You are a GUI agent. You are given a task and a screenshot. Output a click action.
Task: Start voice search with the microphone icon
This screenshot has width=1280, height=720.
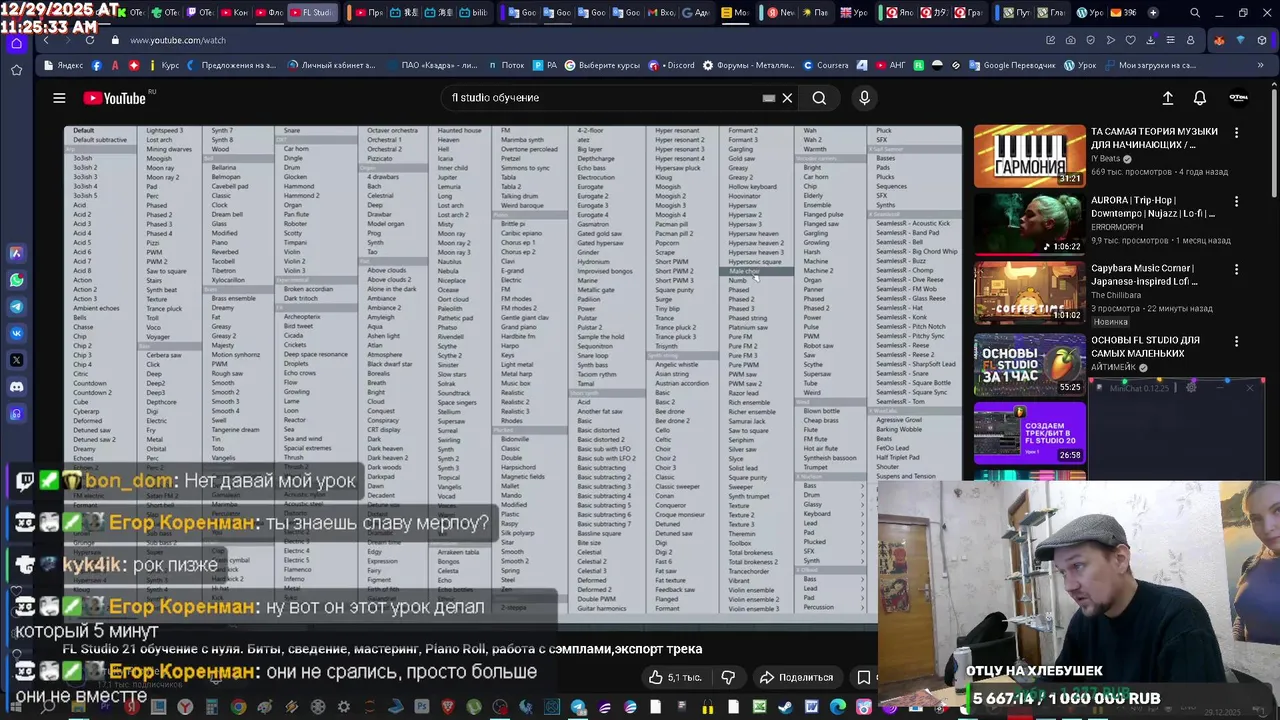[x=865, y=98]
